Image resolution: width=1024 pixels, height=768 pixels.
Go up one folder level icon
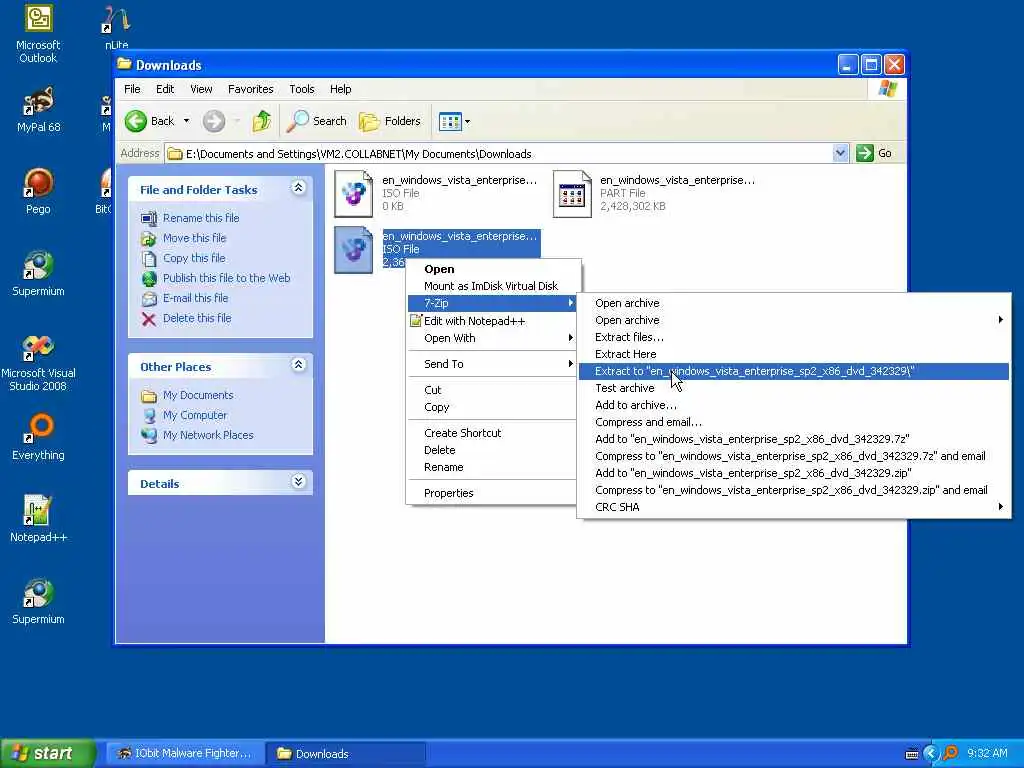click(x=262, y=121)
